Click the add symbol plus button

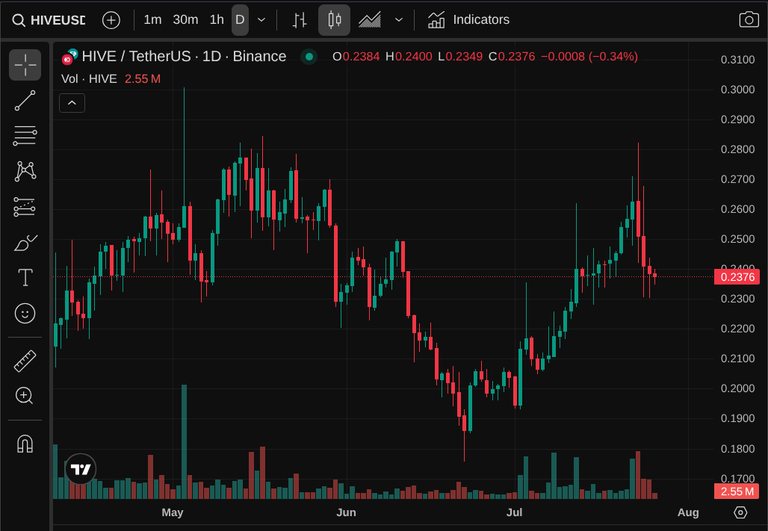point(111,20)
